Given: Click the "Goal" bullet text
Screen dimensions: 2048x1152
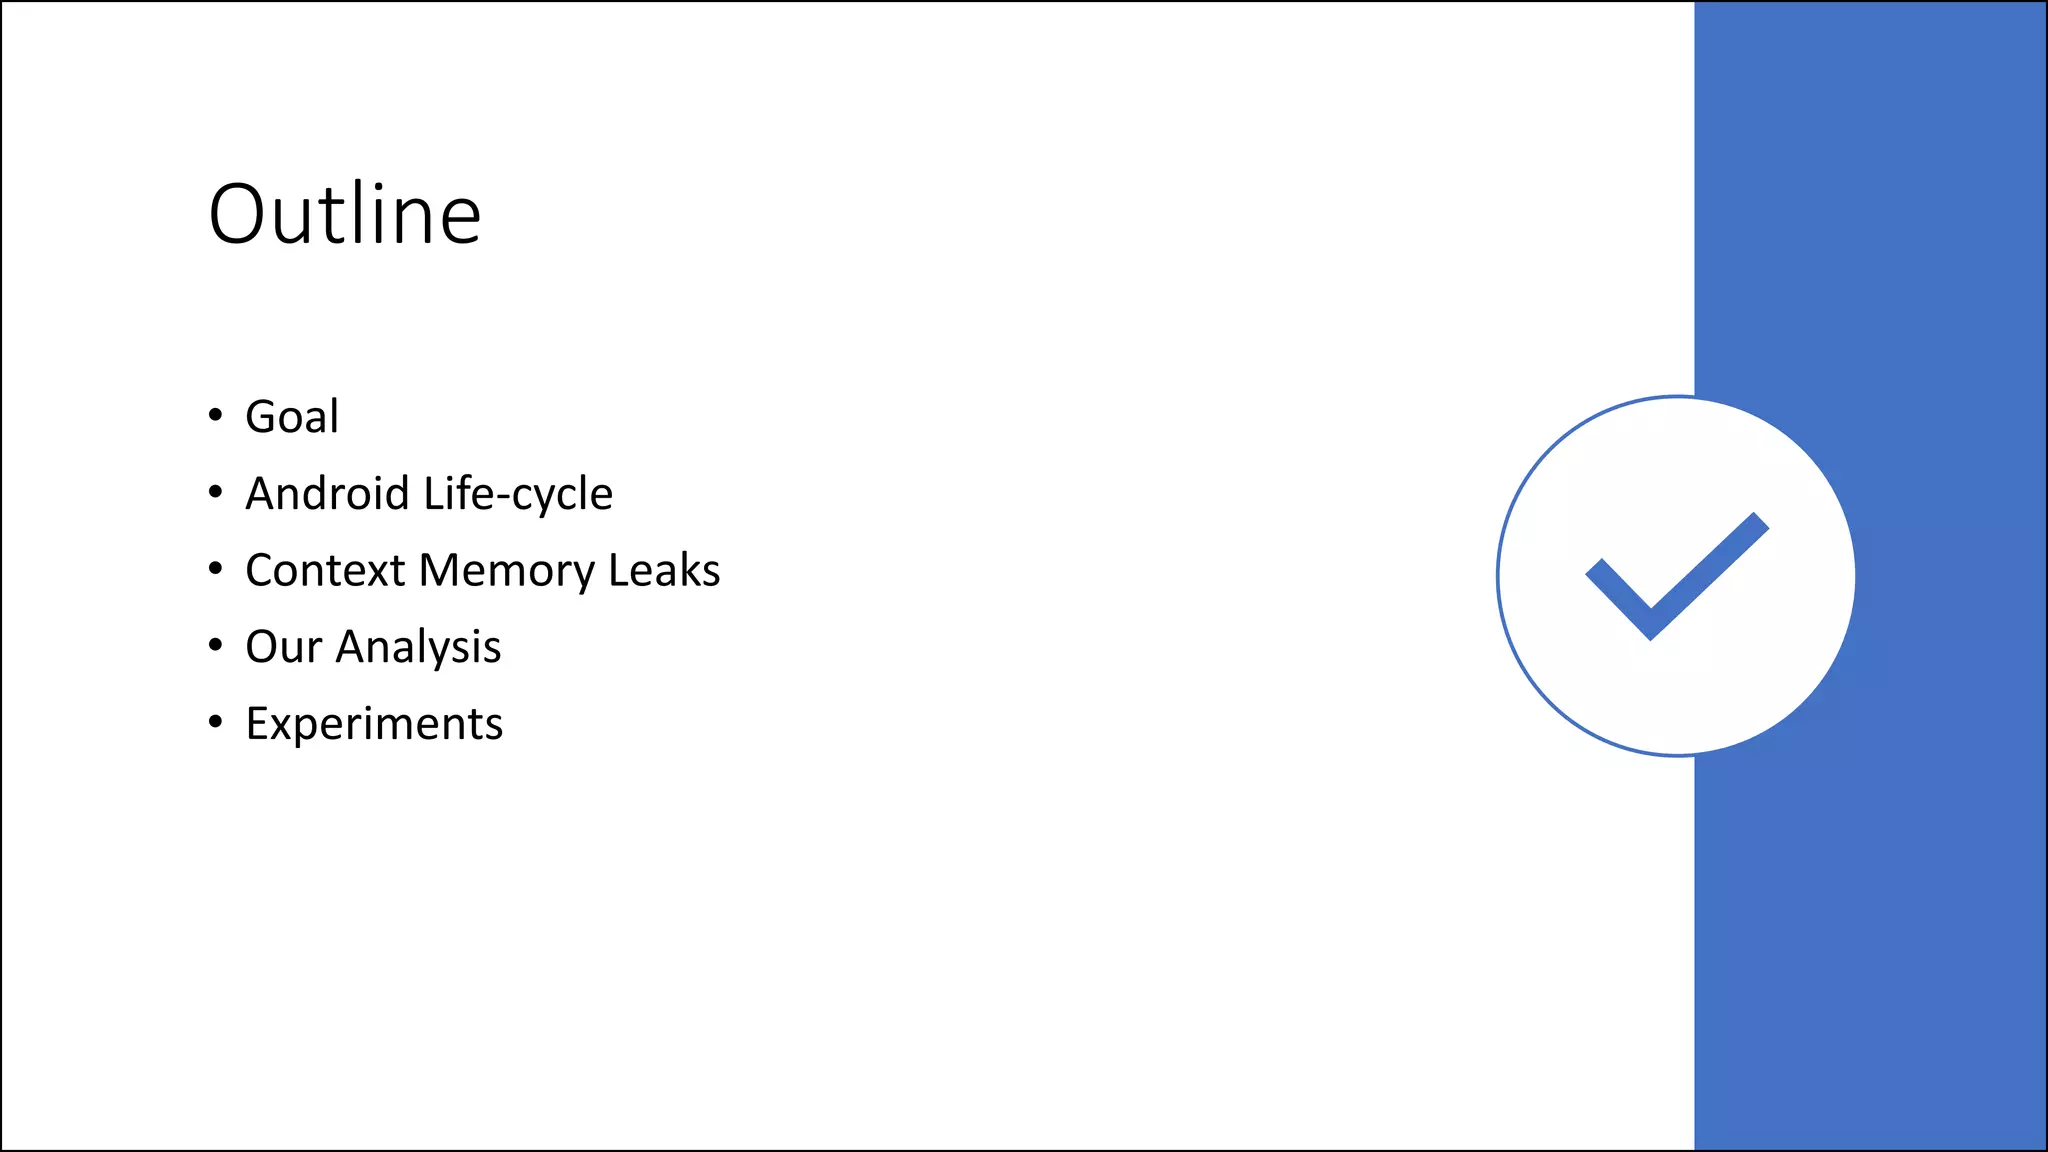Looking at the screenshot, I should [292, 417].
